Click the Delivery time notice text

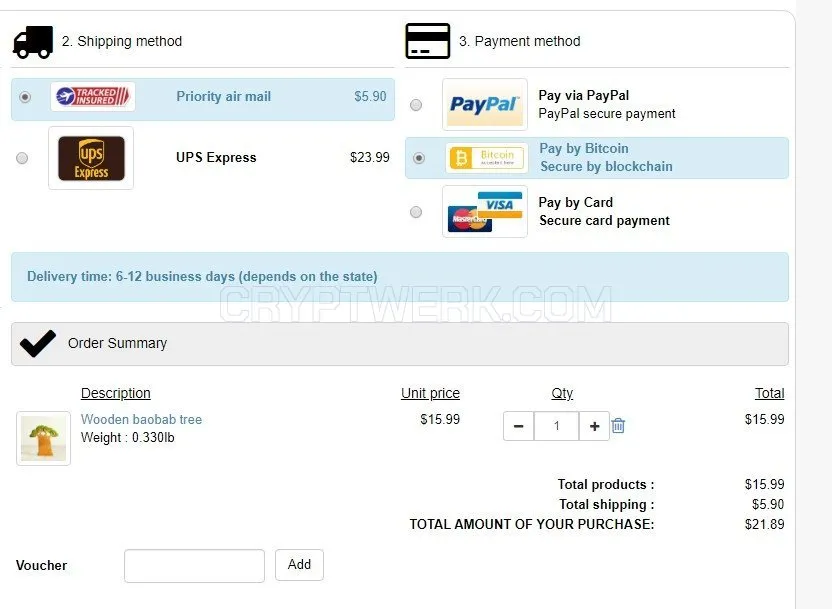pos(202,276)
